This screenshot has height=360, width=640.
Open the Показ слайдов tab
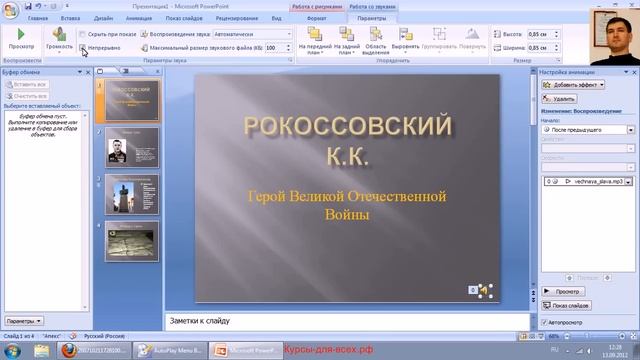184,18
